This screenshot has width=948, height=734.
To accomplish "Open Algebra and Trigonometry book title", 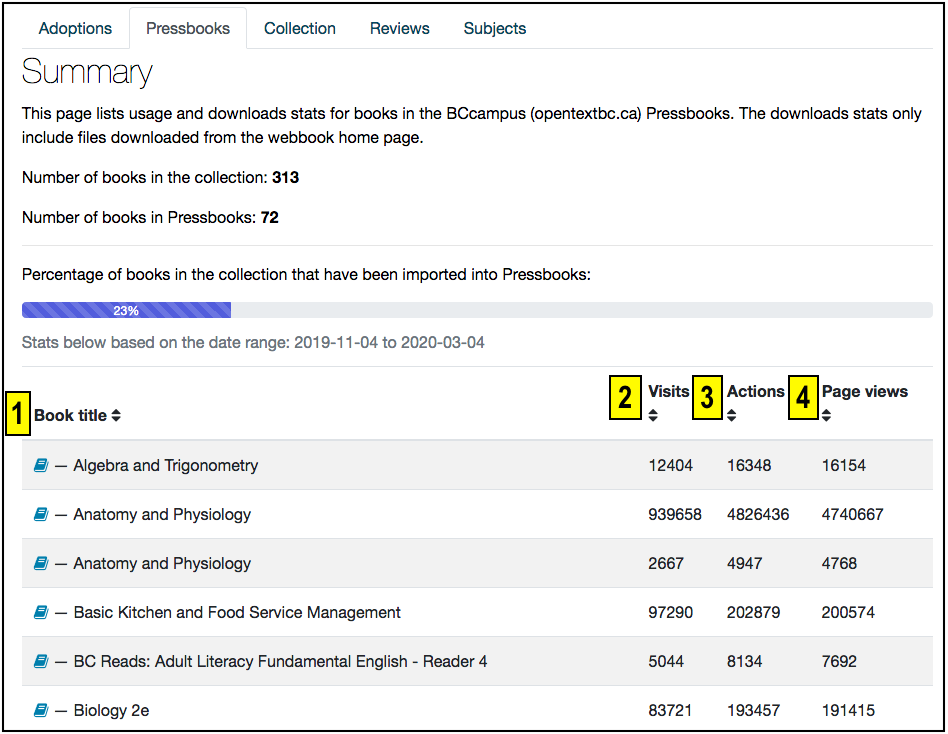I will [166, 465].
